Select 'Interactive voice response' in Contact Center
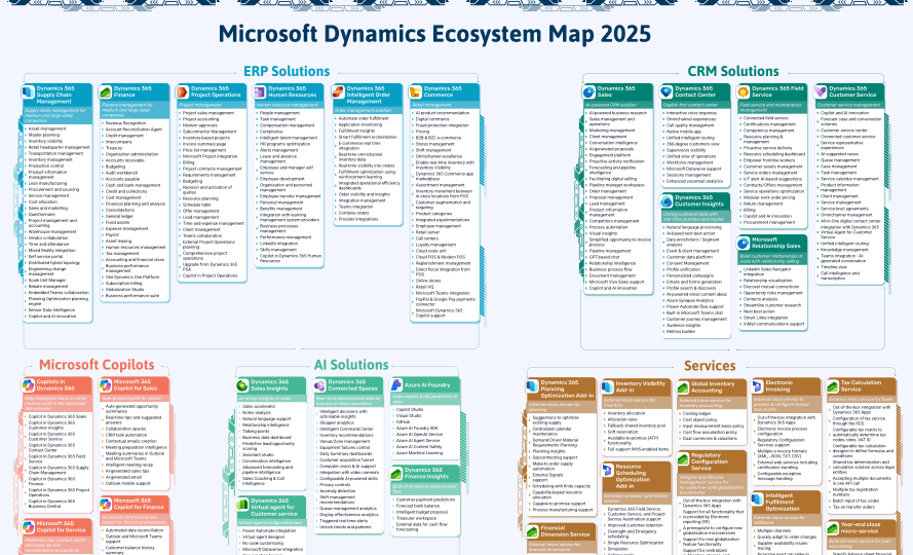 (691, 113)
